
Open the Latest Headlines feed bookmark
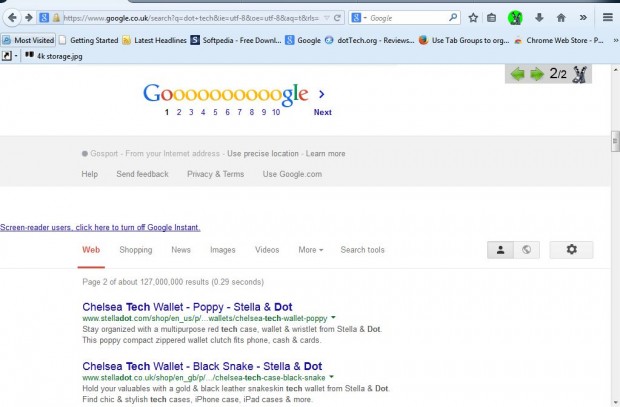tap(155, 40)
